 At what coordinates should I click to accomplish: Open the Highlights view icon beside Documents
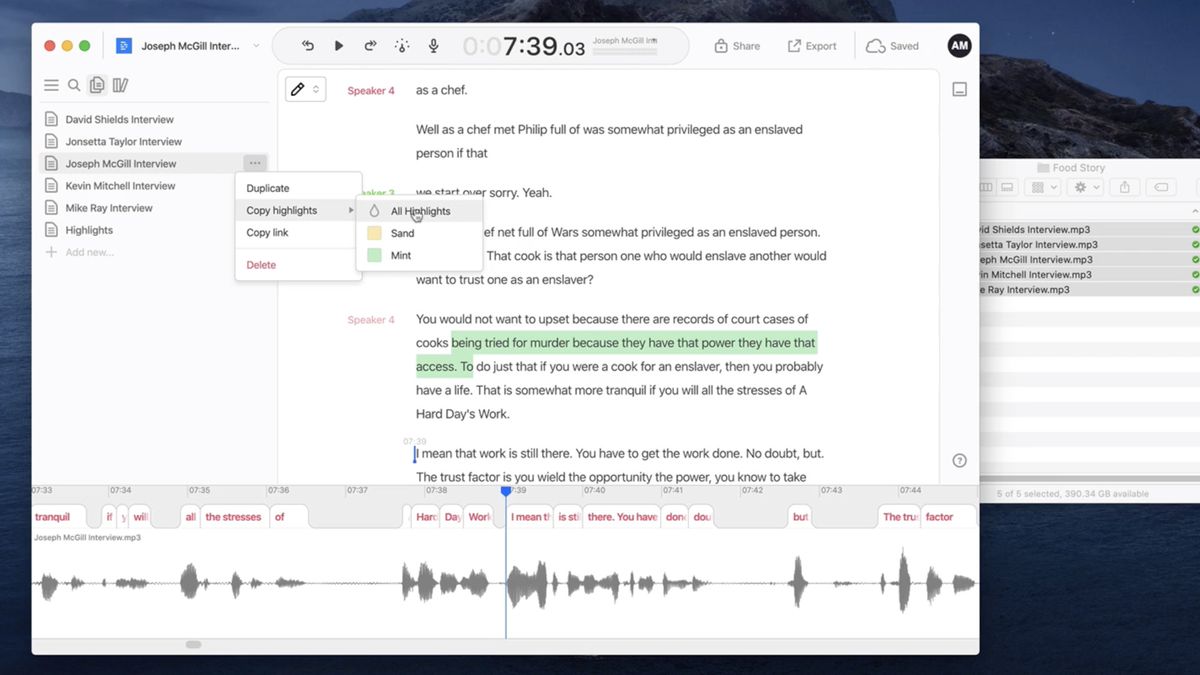tap(120, 85)
